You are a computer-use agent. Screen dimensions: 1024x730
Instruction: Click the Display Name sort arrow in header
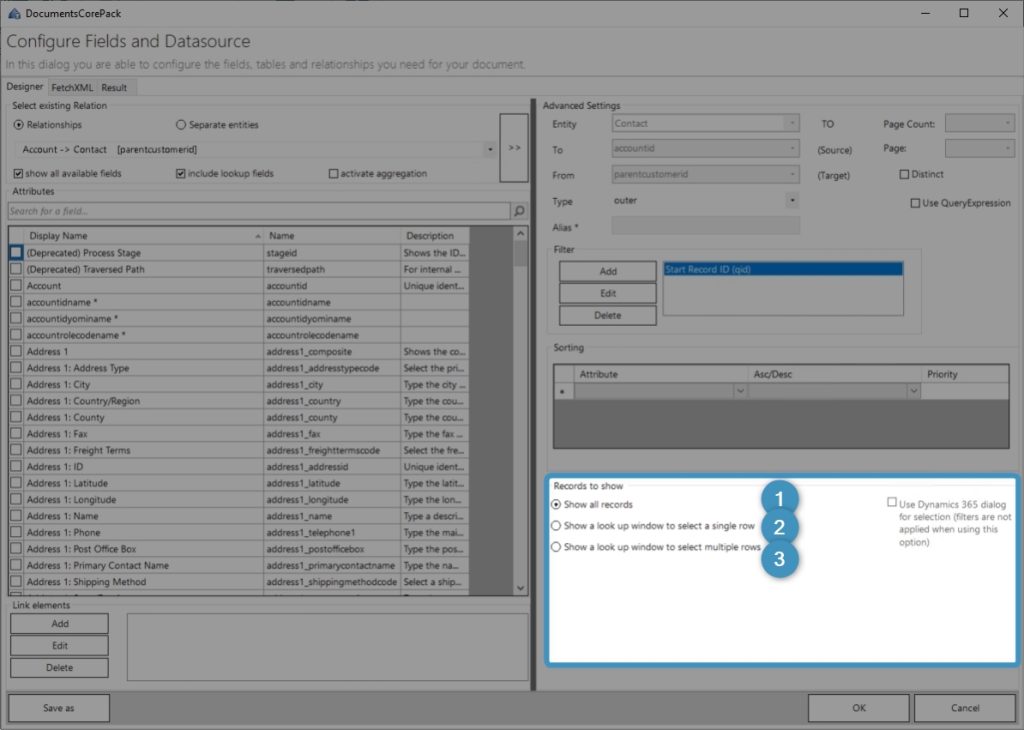point(258,236)
